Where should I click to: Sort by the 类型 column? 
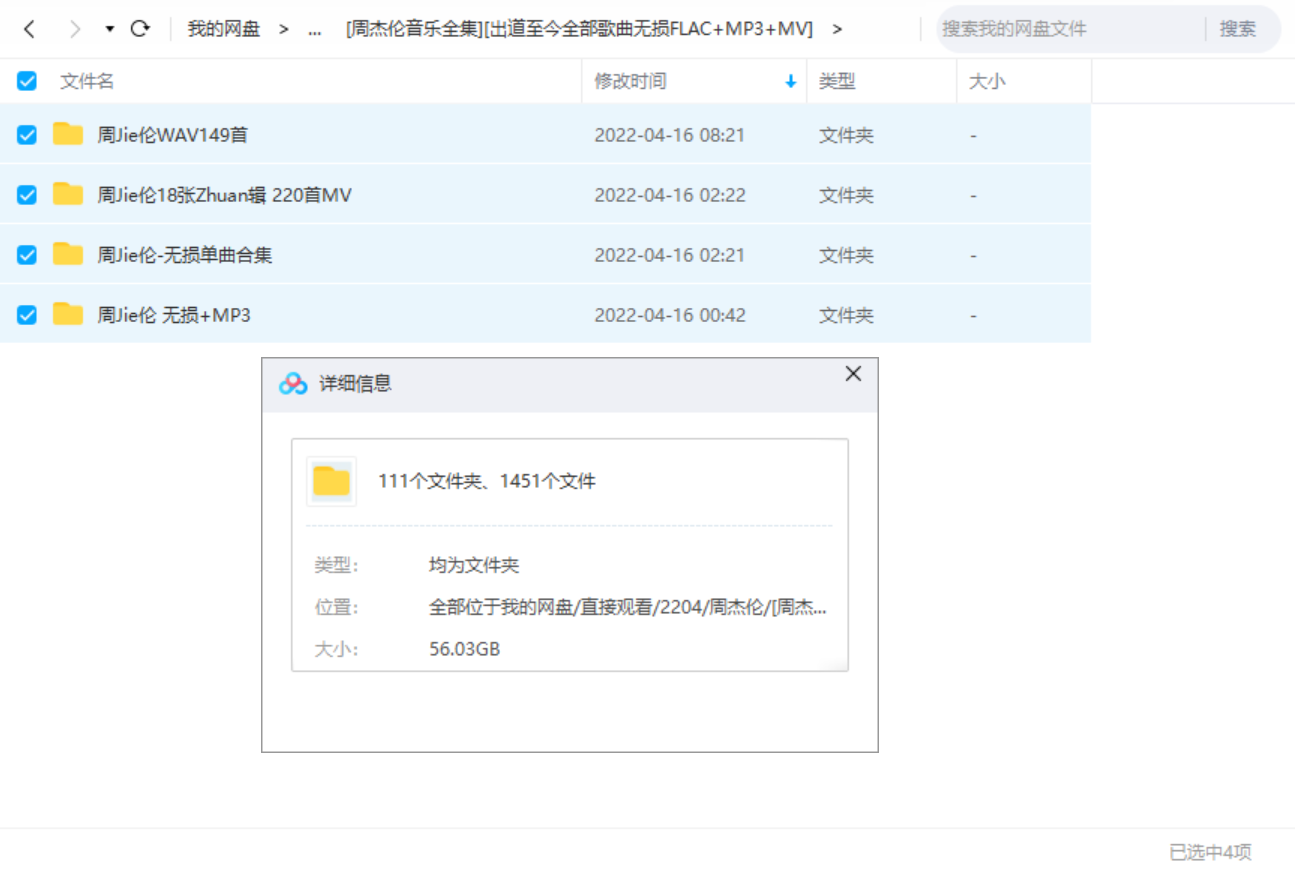click(837, 81)
